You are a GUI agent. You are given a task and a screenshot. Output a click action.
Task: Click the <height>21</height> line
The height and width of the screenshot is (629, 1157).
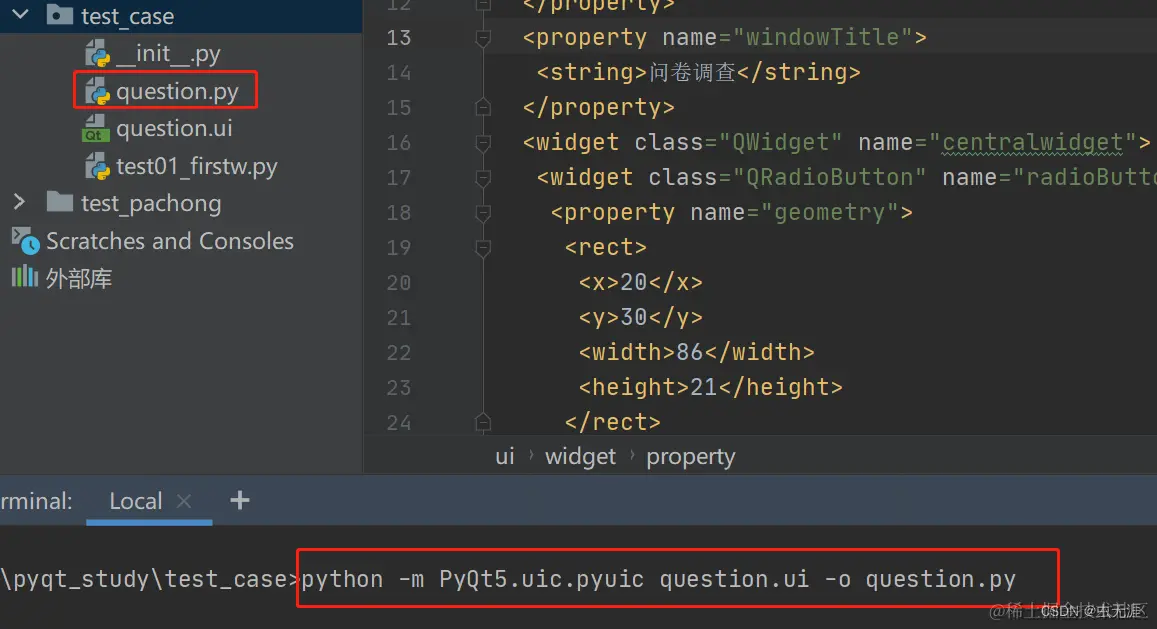point(711,387)
